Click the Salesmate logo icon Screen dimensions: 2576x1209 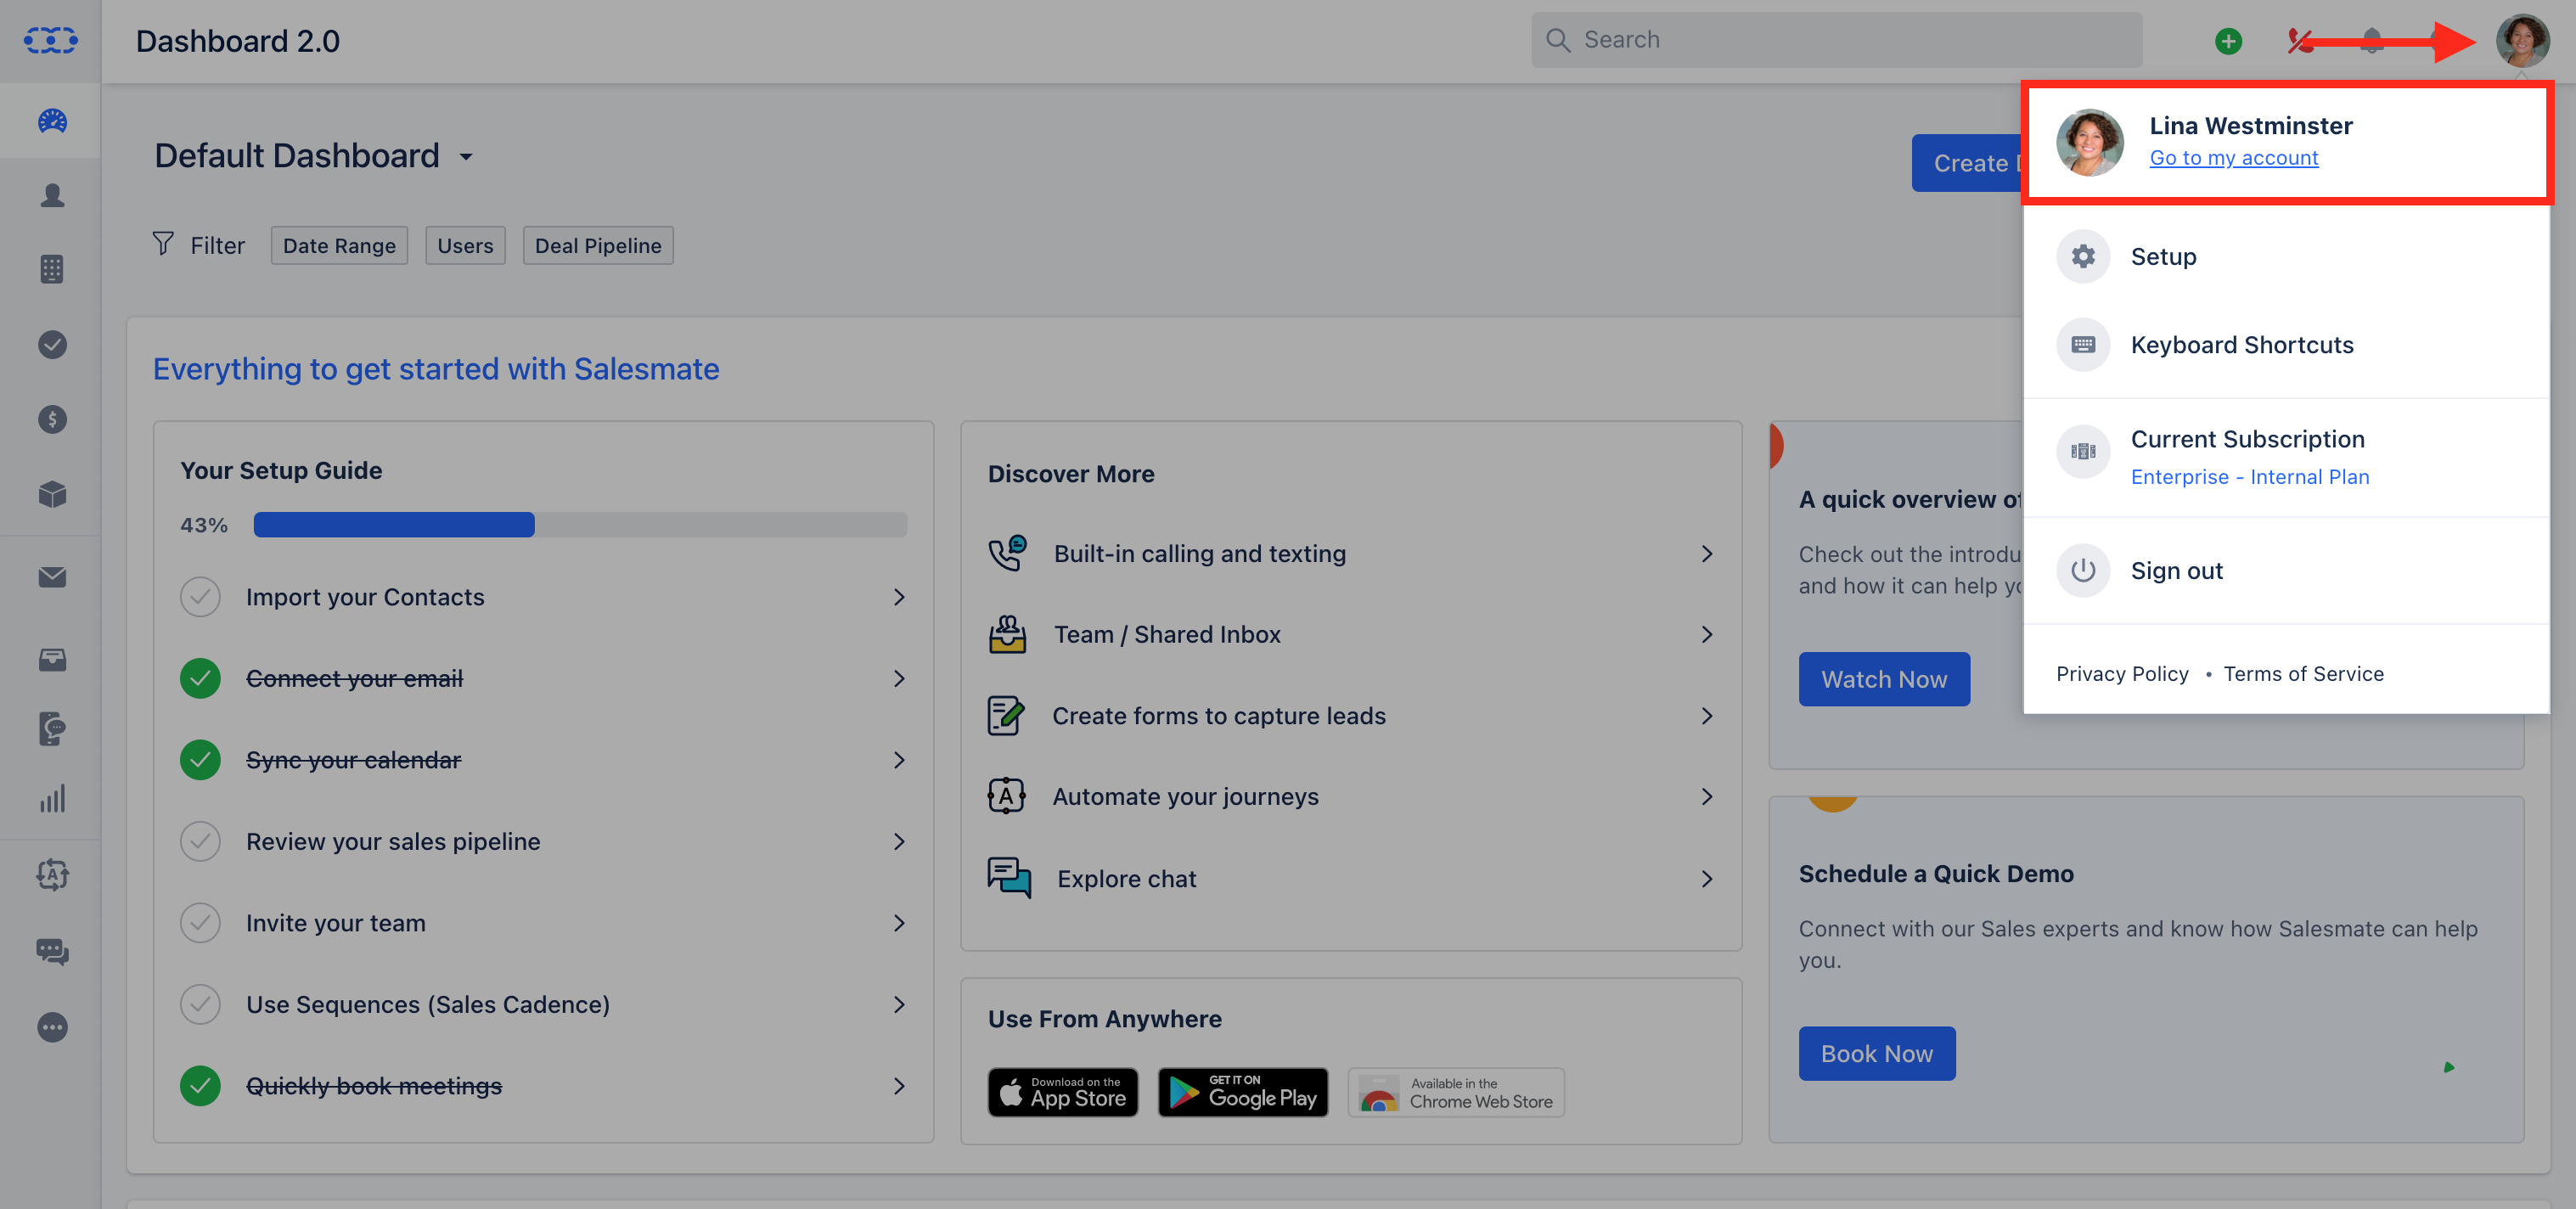click(x=51, y=40)
